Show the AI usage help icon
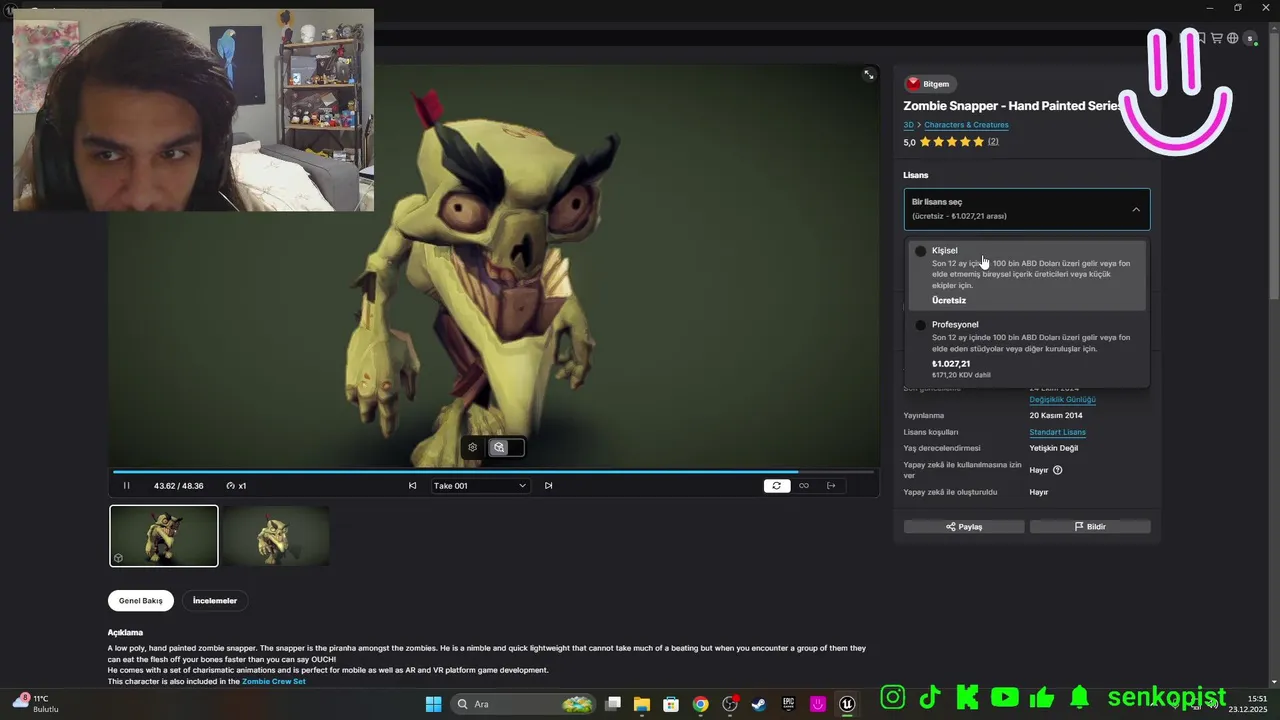Viewport: 1280px width, 720px height. pos(1058,470)
